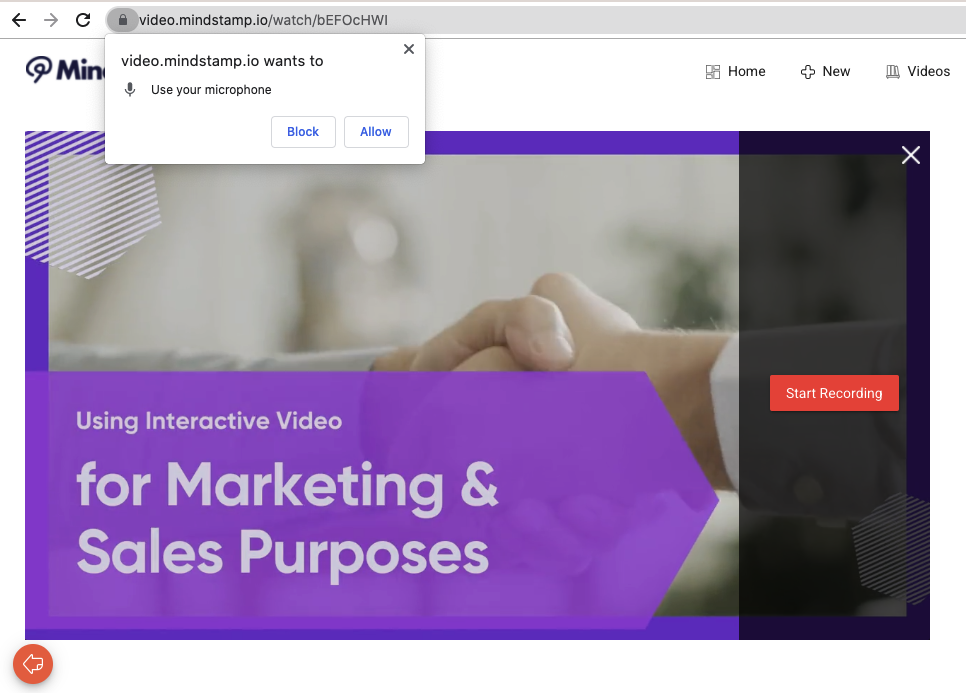This screenshot has width=966, height=693.
Task: Click the plus icon beside New
Action: coord(808,72)
